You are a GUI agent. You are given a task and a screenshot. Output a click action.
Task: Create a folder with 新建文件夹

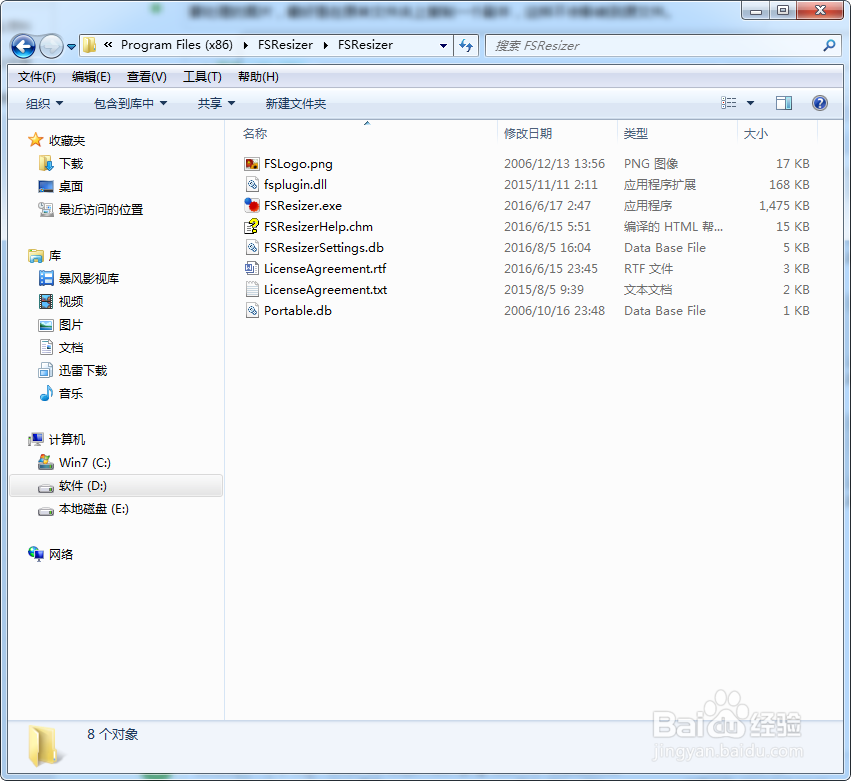click(296, 104)
